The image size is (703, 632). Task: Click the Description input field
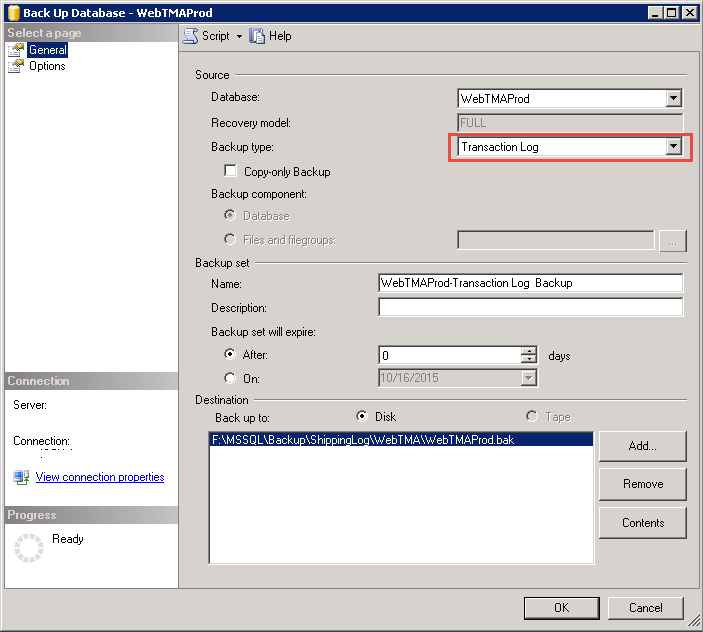click(530, 307)
